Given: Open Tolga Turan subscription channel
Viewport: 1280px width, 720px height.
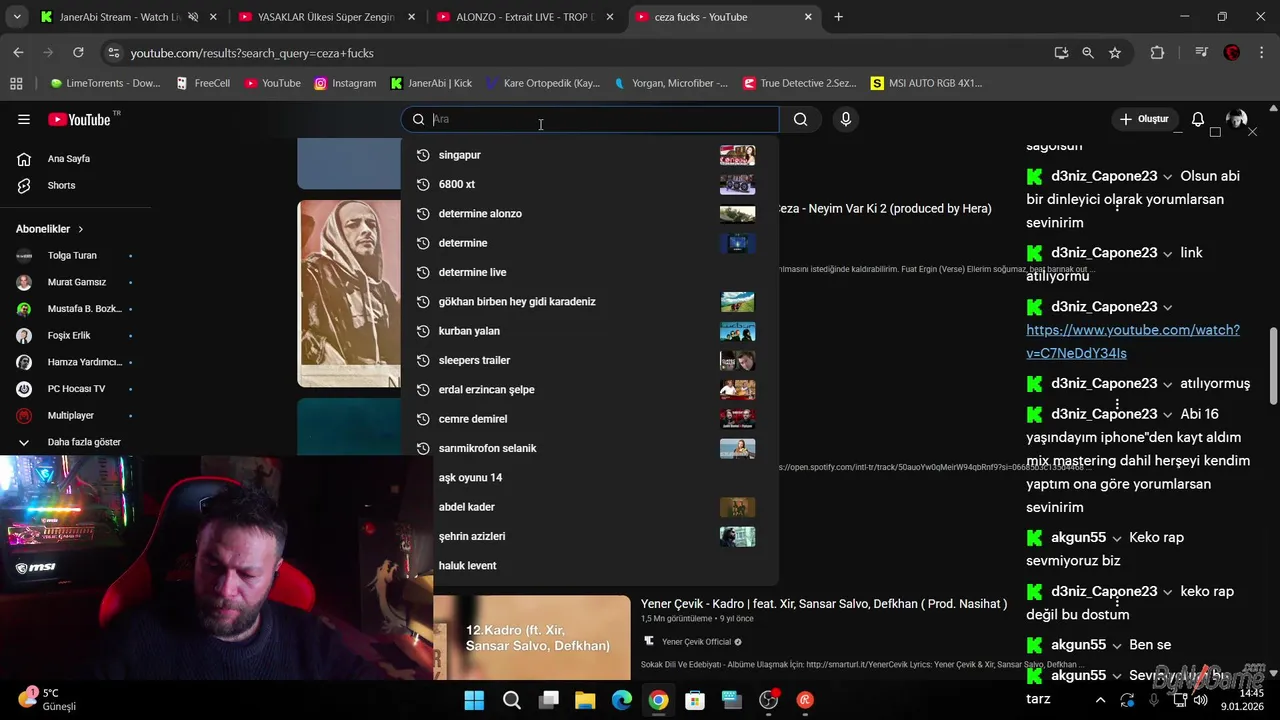Looking at the screenshot, I should click(x=72, y=255).
